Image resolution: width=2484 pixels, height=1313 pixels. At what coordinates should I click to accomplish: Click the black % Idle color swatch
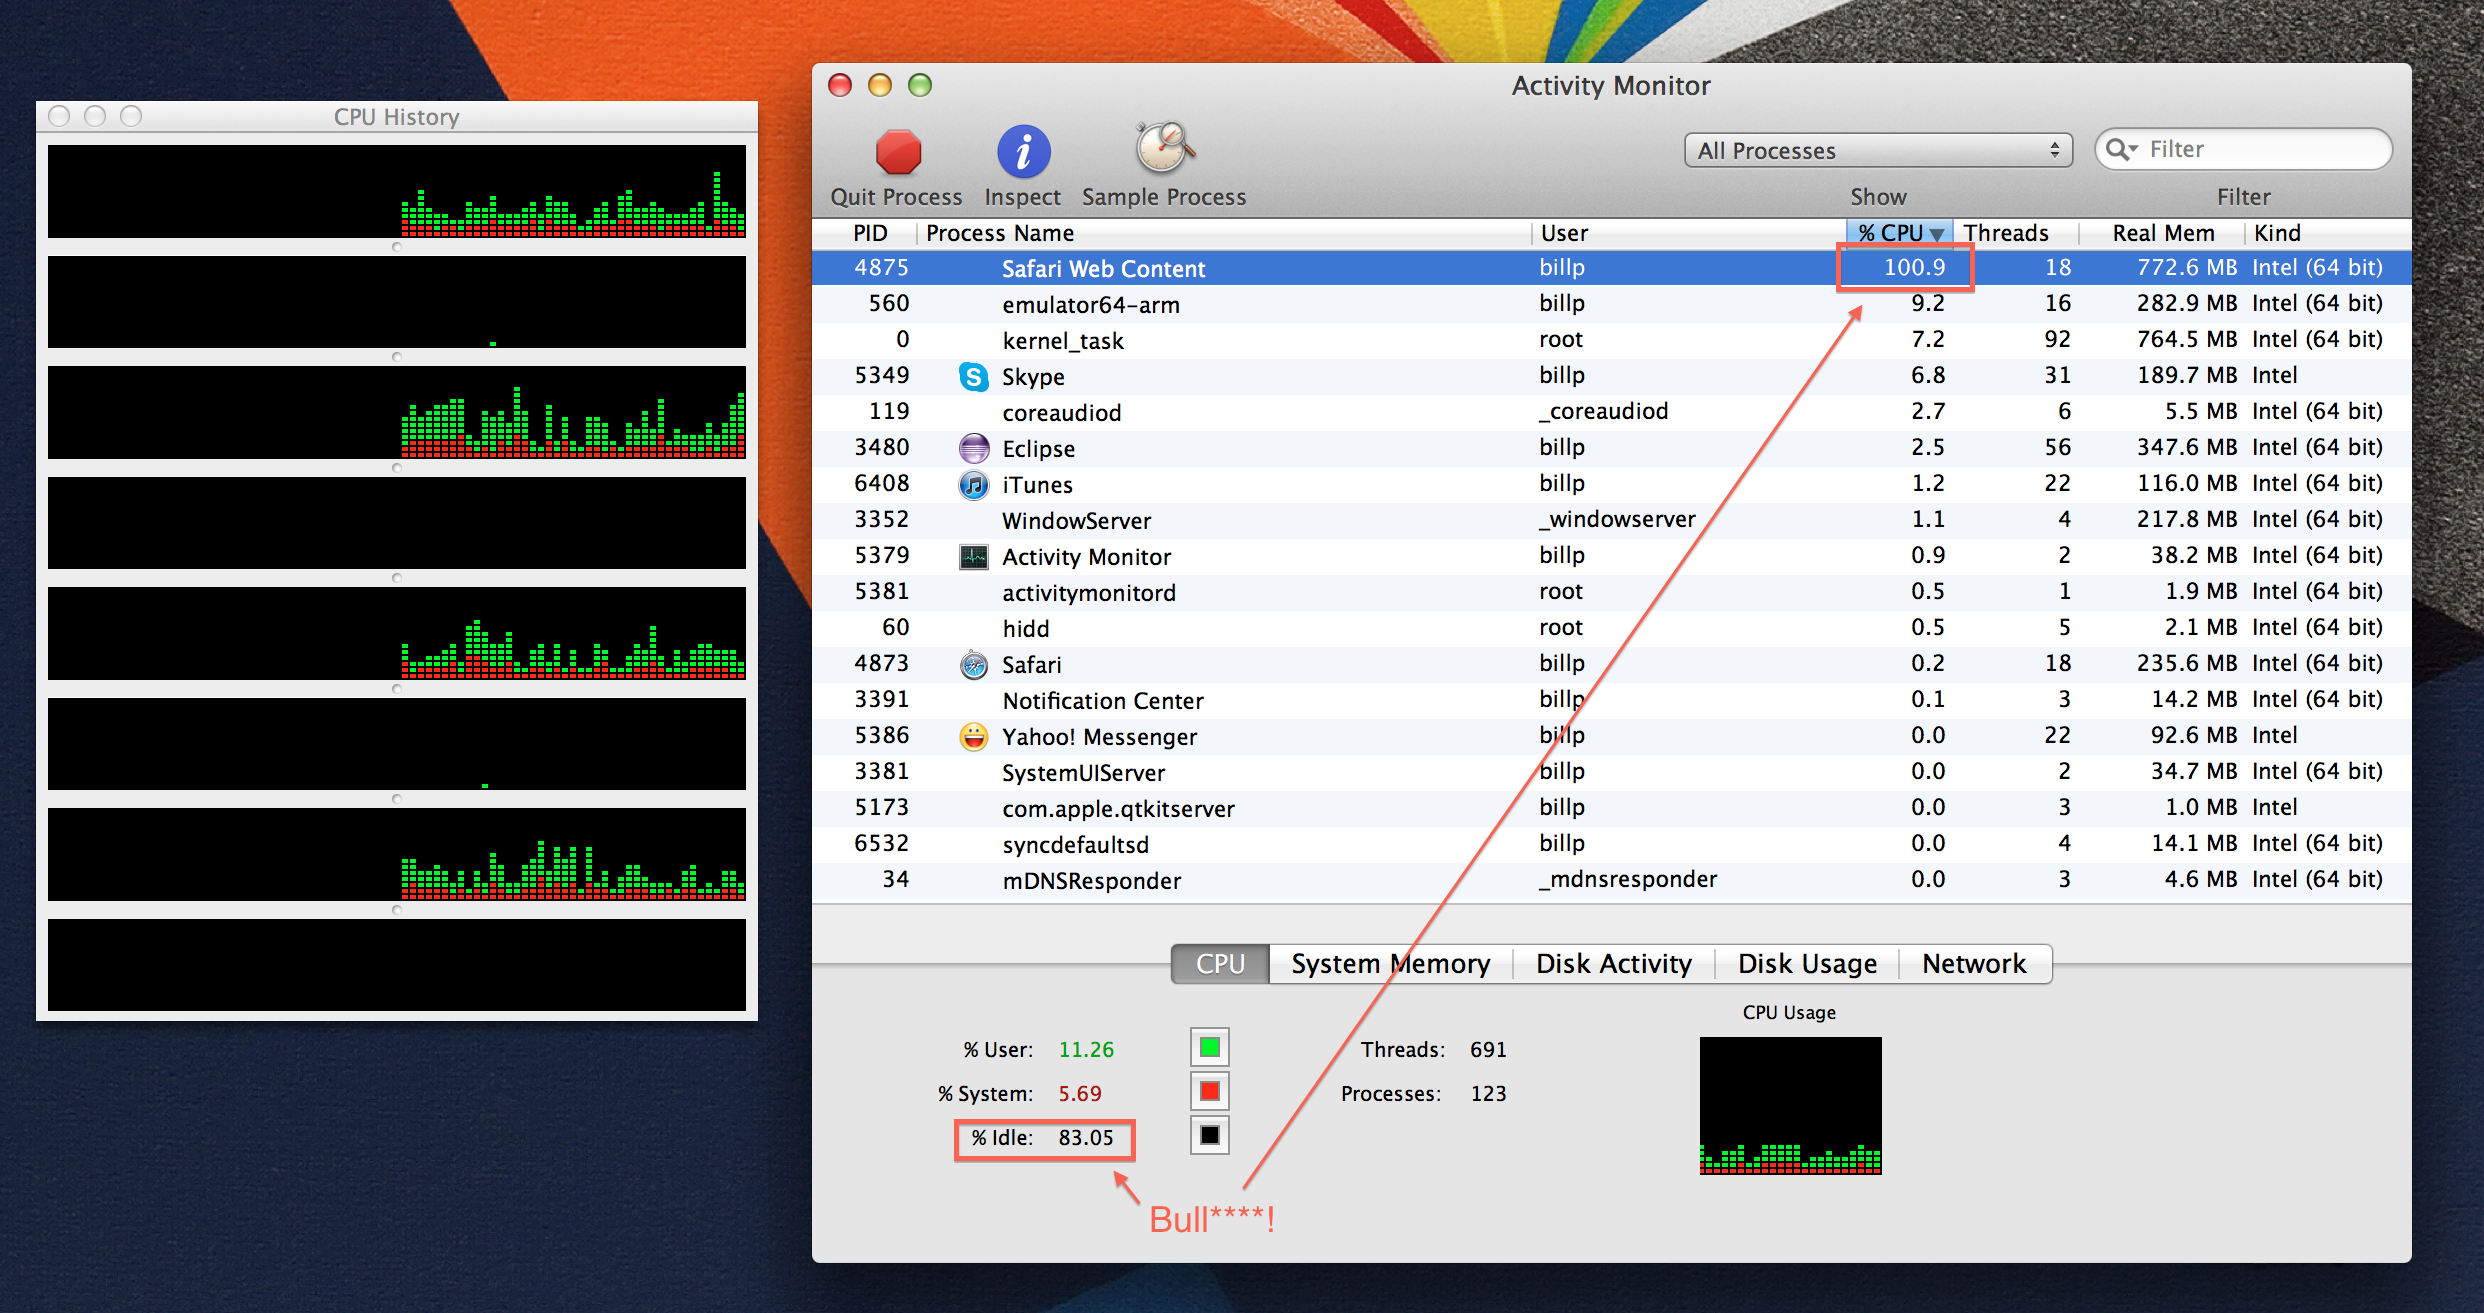1209,1135
